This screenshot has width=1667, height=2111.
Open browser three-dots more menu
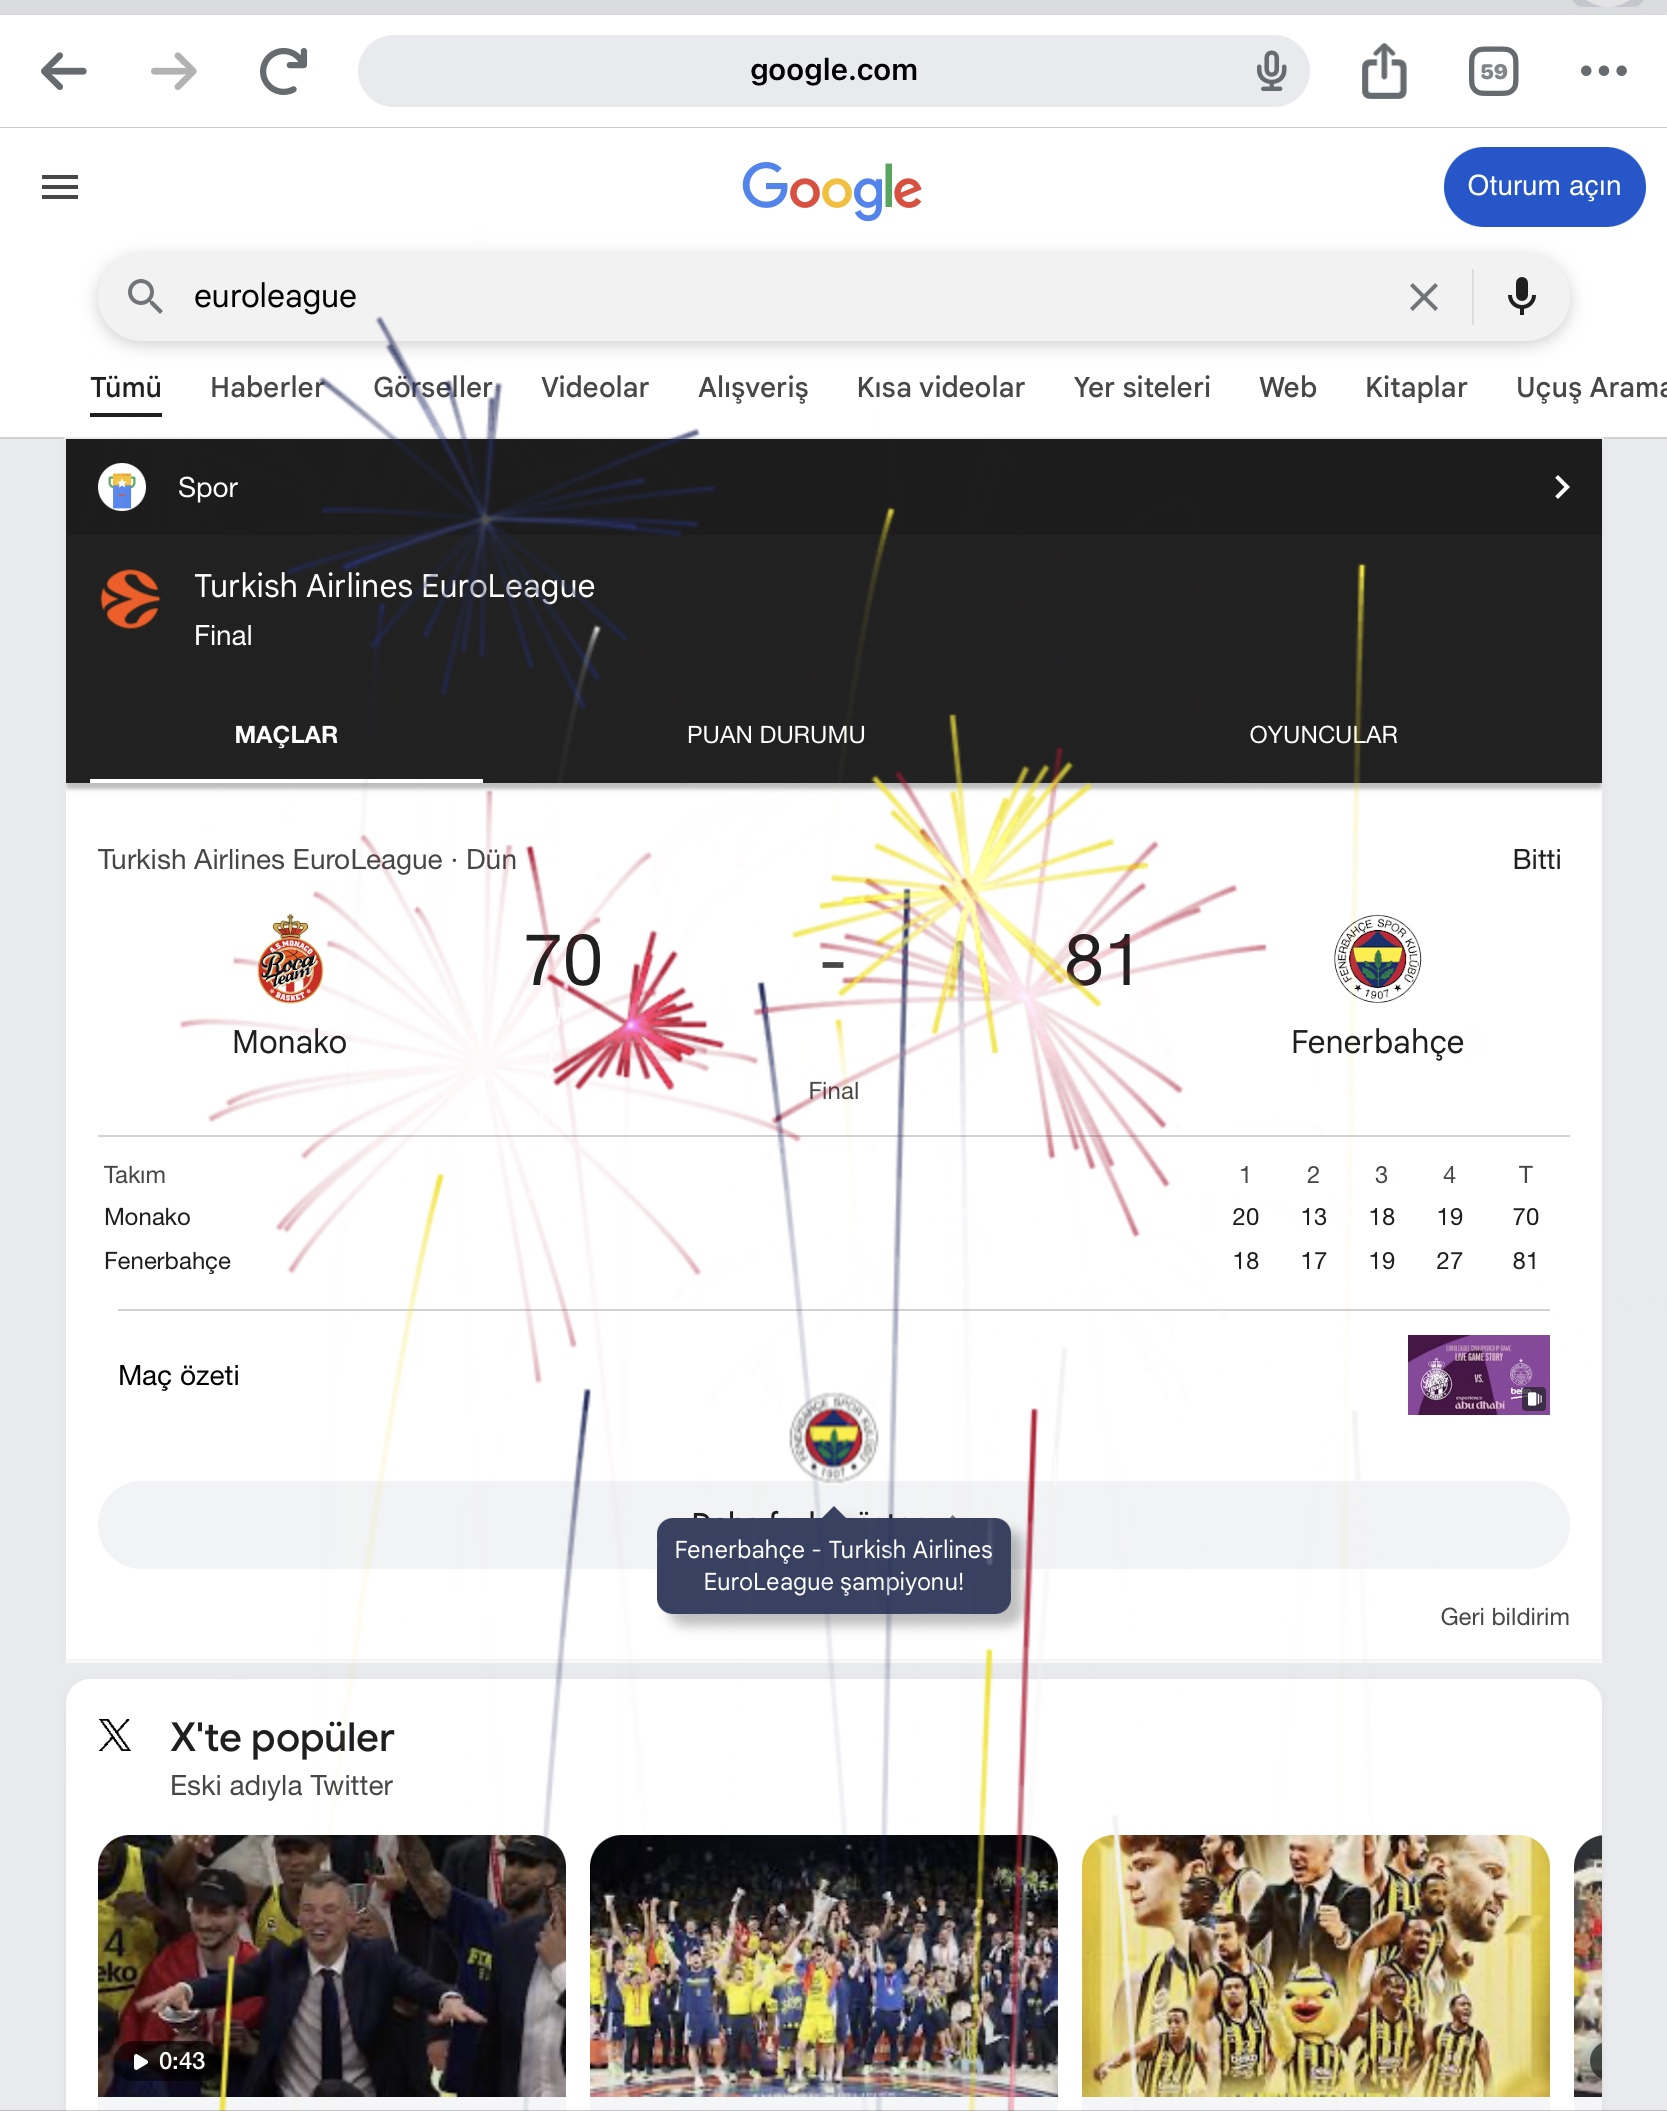coord(1604,71)
